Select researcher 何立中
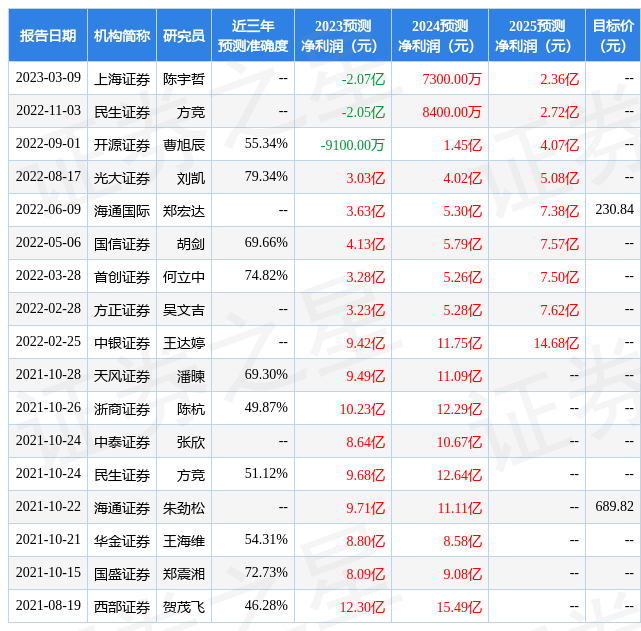The image size is (641, 631). 184,277
